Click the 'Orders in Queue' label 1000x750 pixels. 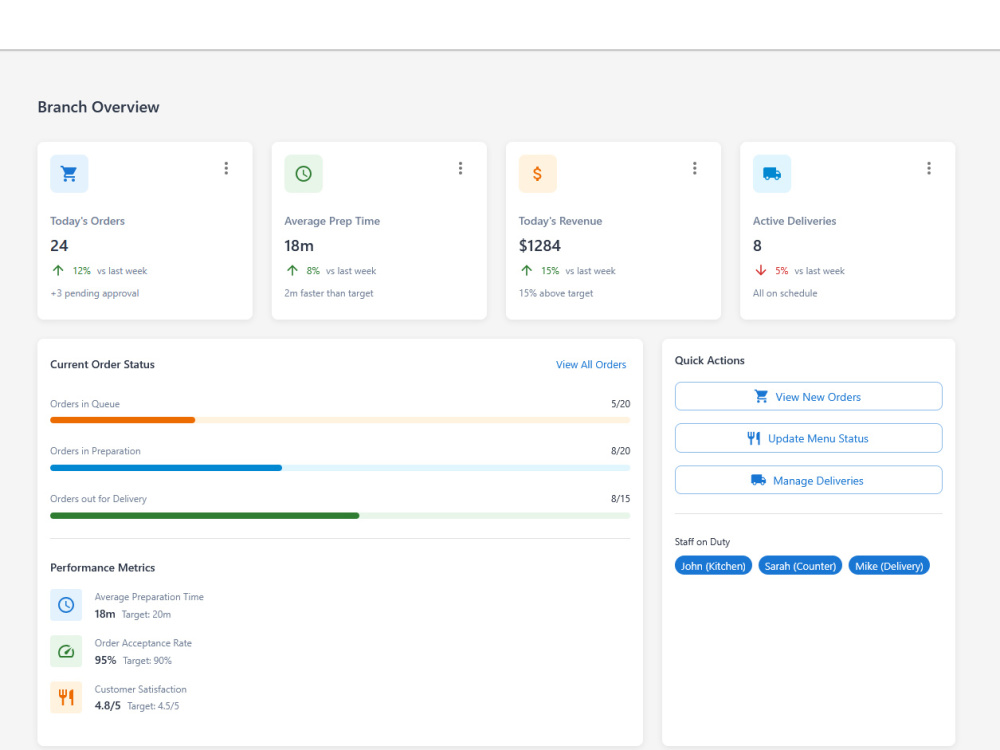click(x=85, y=404)
